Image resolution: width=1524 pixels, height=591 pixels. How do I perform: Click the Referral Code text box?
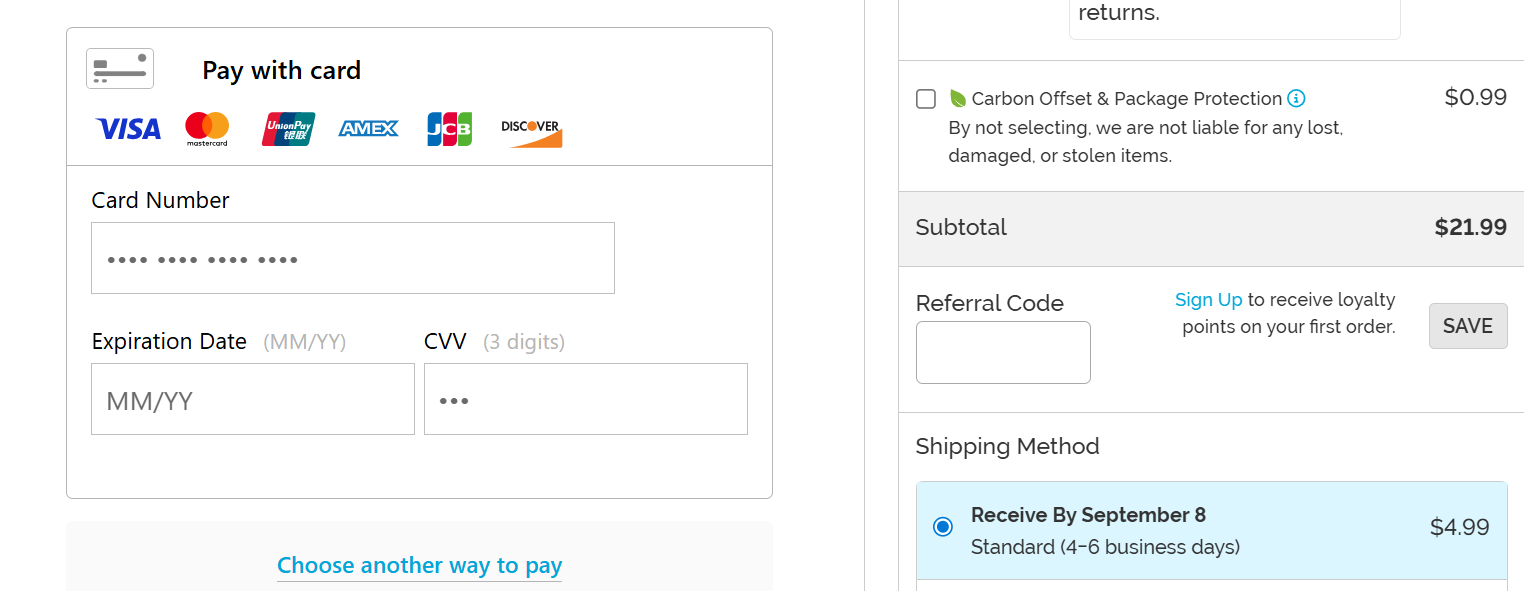point(1003,352)
